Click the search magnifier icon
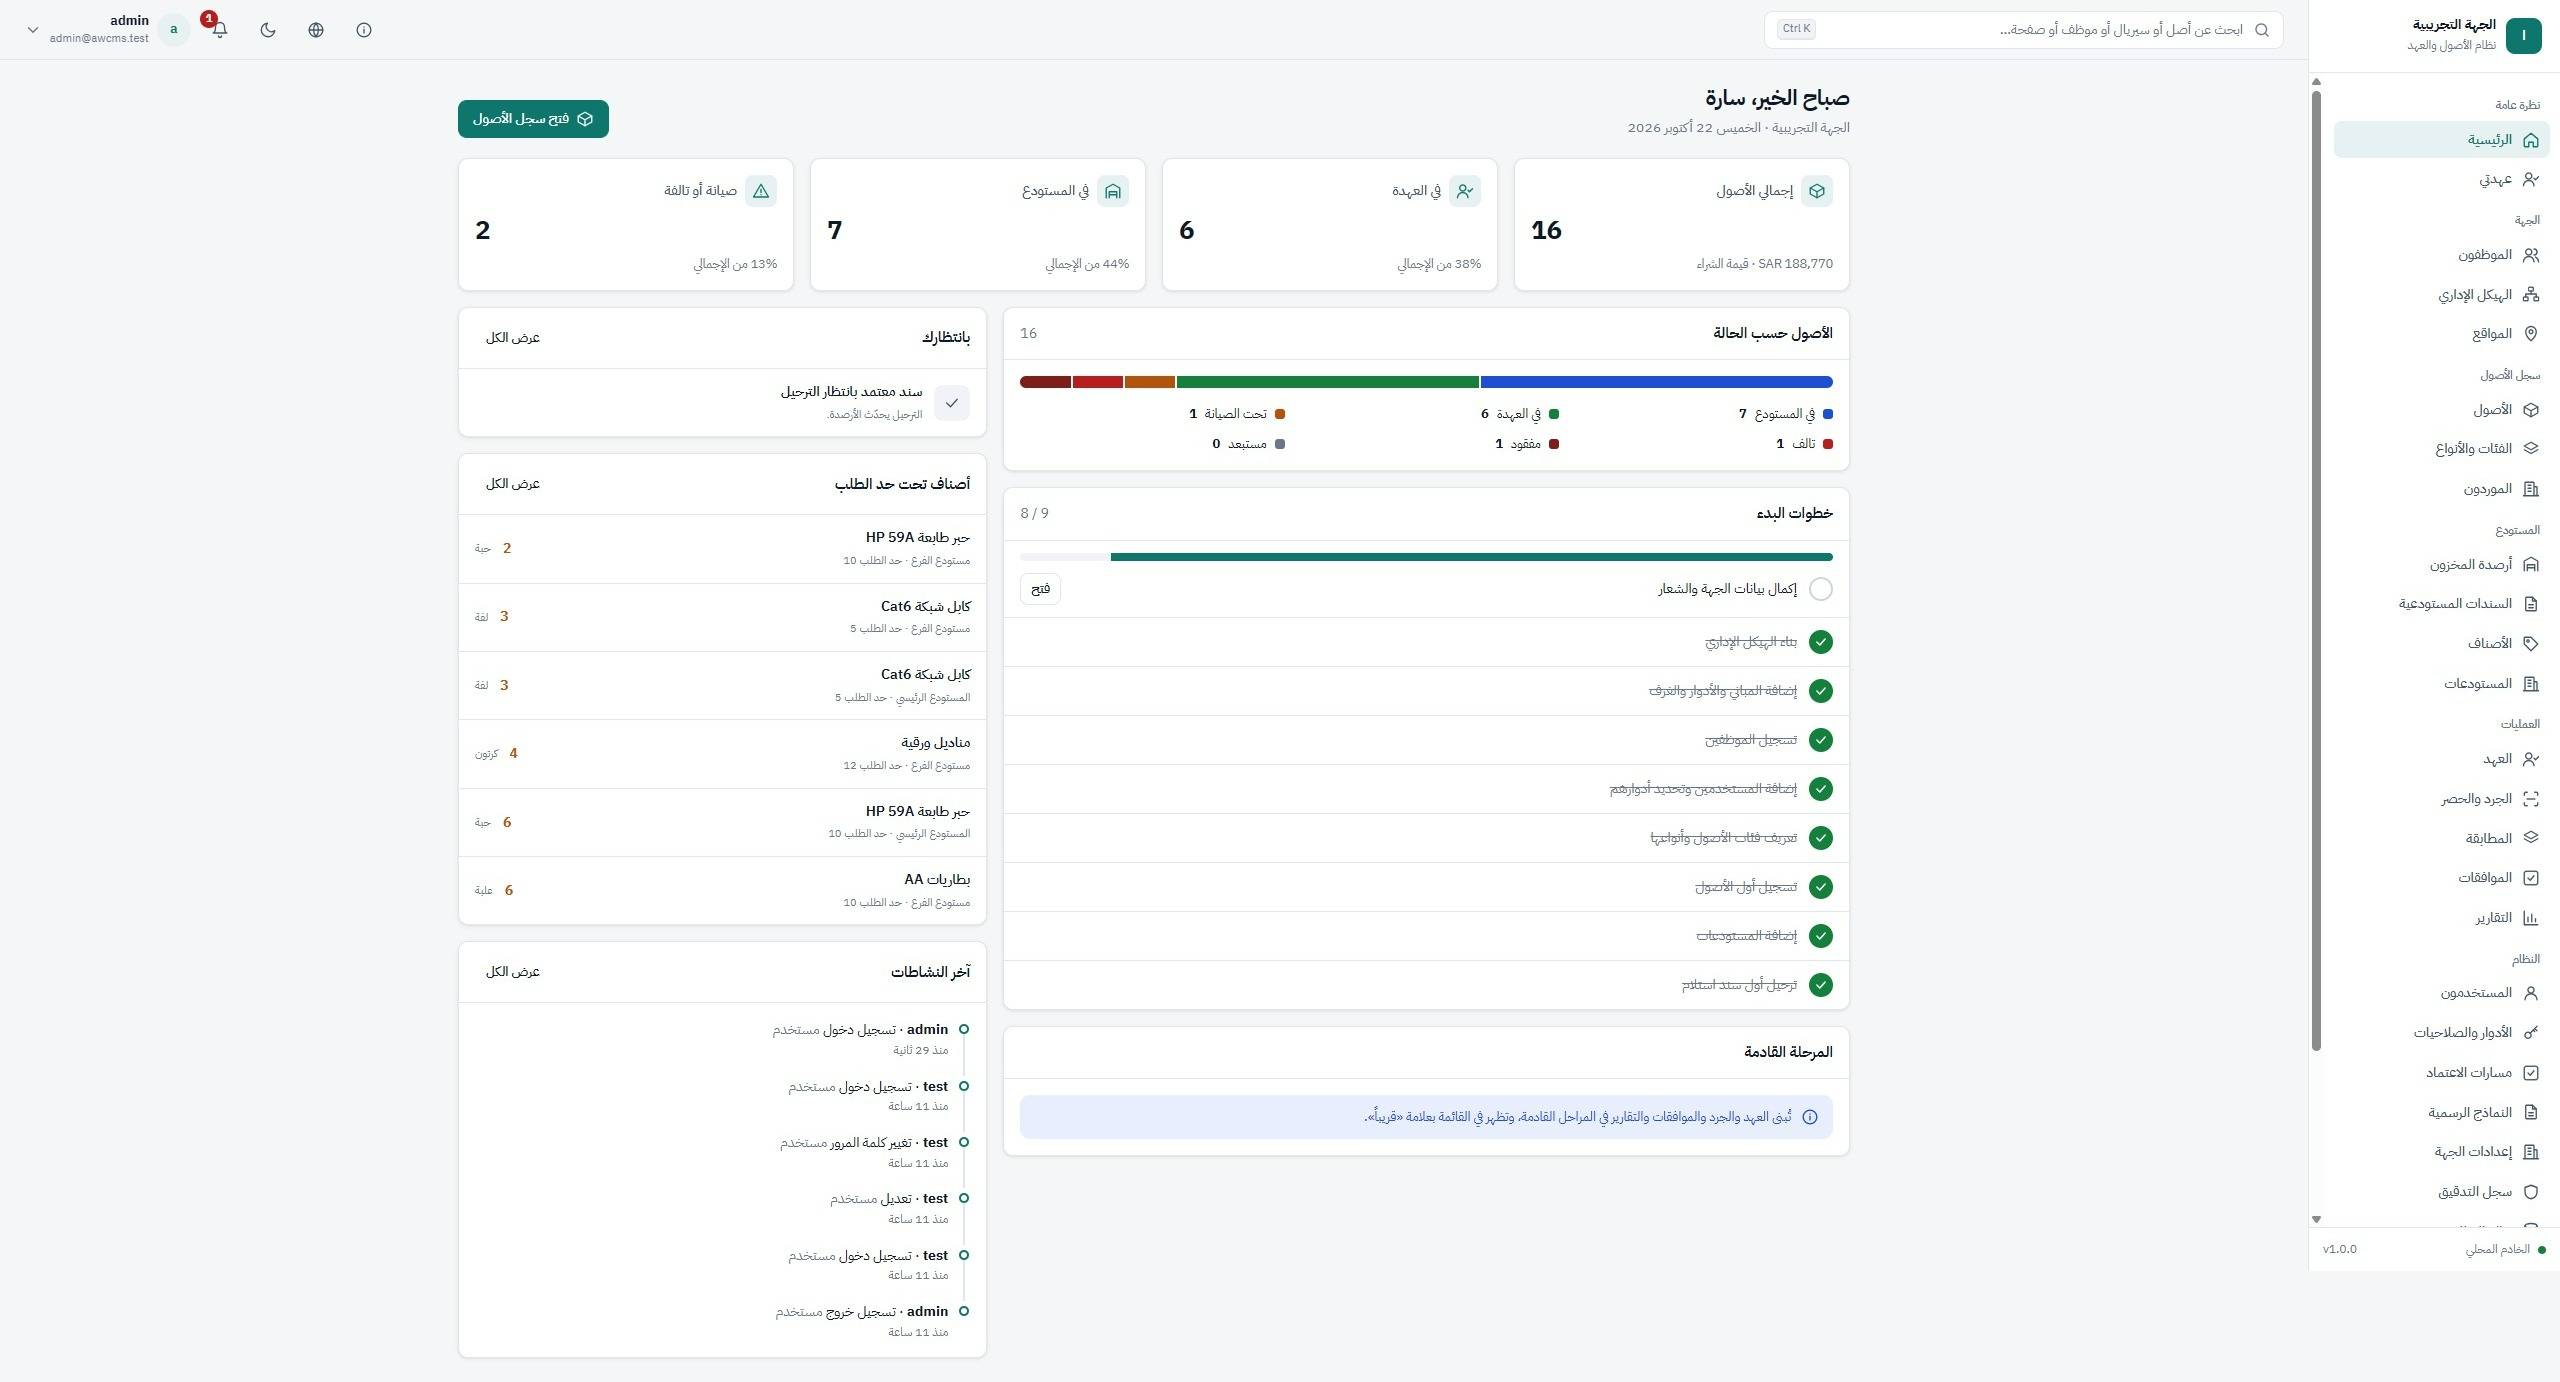Viewport: 2560px width, 1382px height. pos(2262,30)
